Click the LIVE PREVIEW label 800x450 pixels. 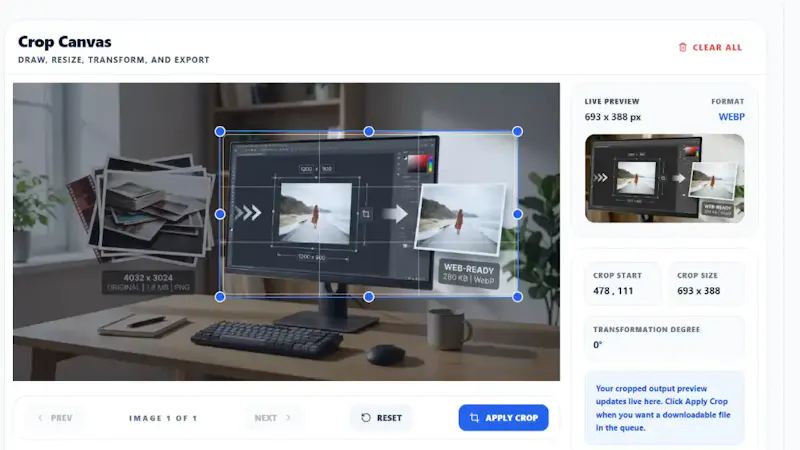pyautogui.click(x=612, y=102)
